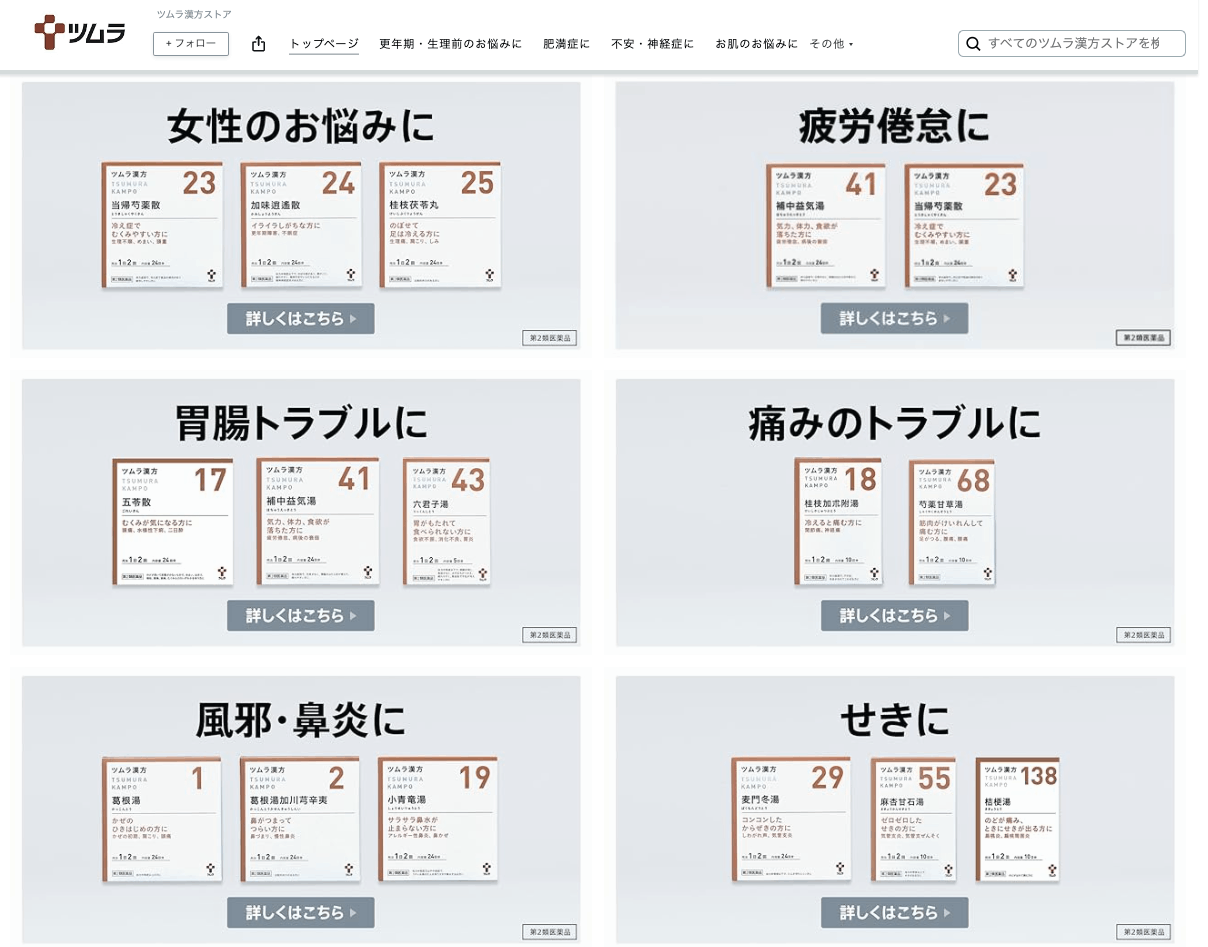1208x947 pixels.
Task: Open 更年期・生理前のお悩みに tab
Action: 450,44
